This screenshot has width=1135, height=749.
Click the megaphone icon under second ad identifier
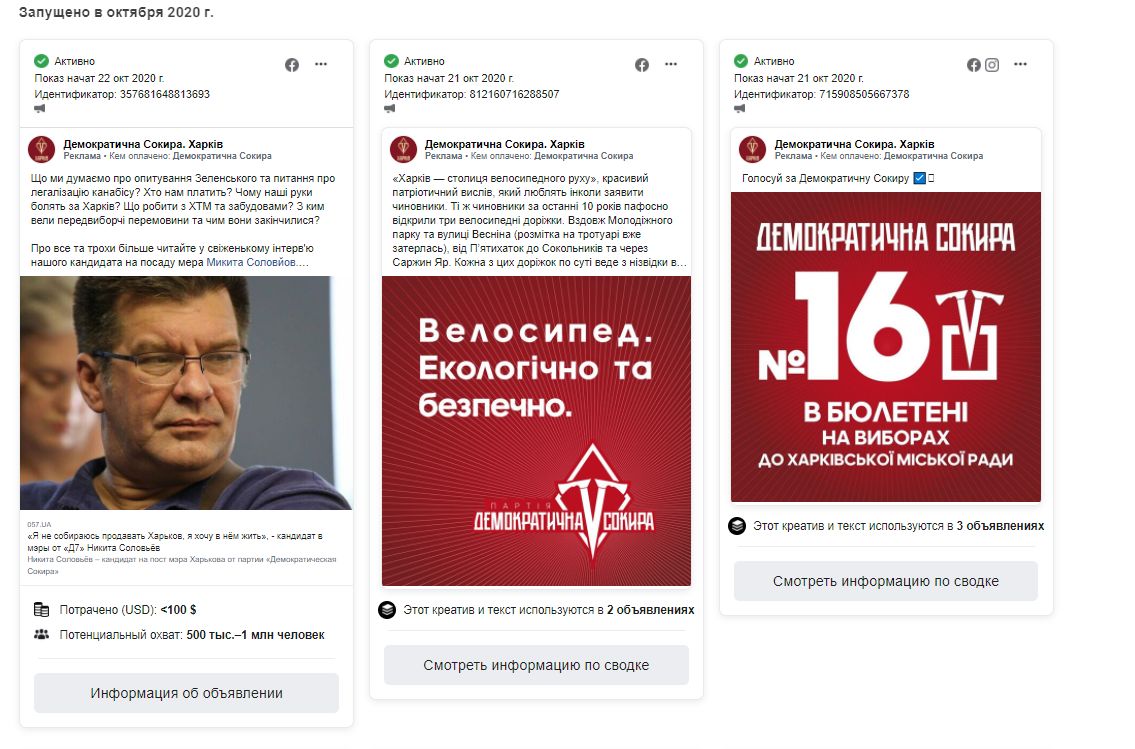[x=389, y=109]
